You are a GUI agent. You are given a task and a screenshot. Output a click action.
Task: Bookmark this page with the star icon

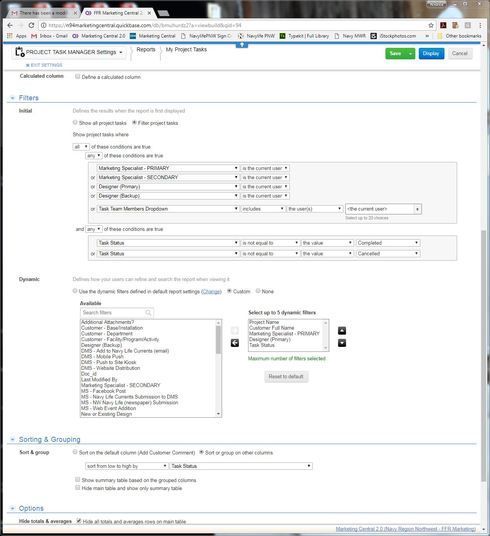[431, 25]
